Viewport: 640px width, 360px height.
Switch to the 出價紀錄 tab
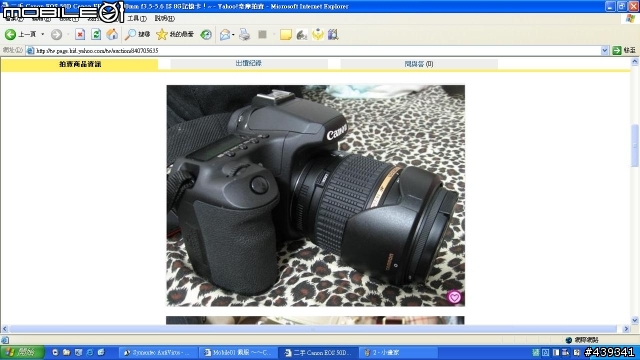[249, 64]
